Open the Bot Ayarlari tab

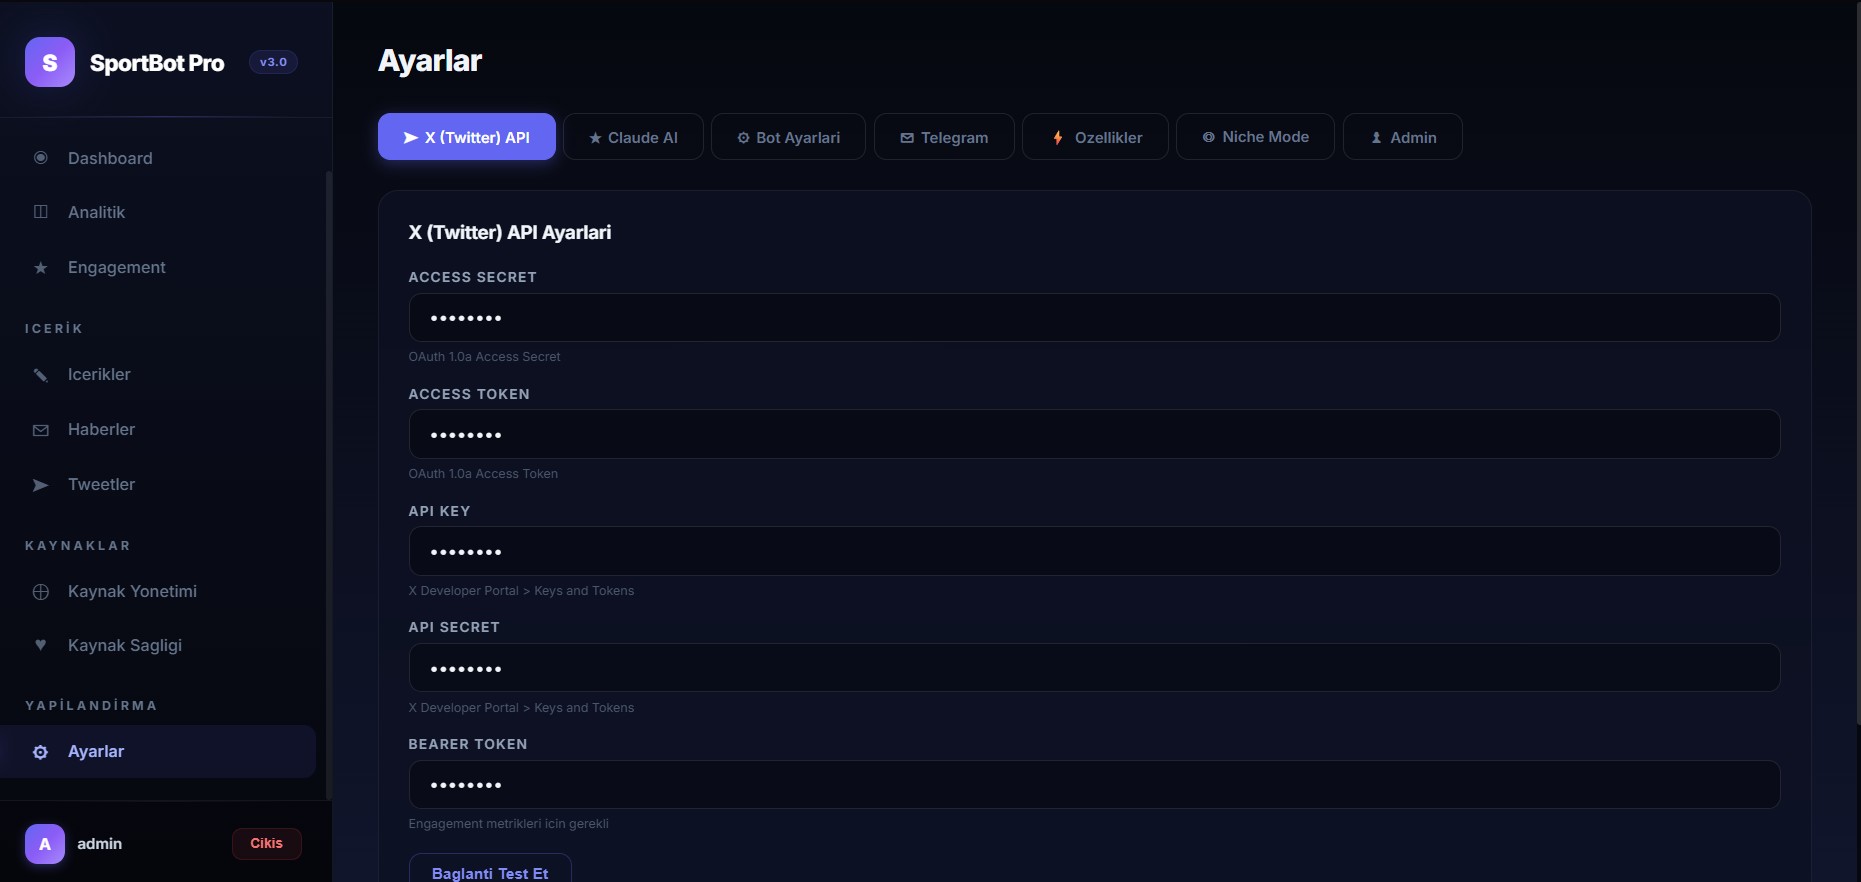pos(788,137)
